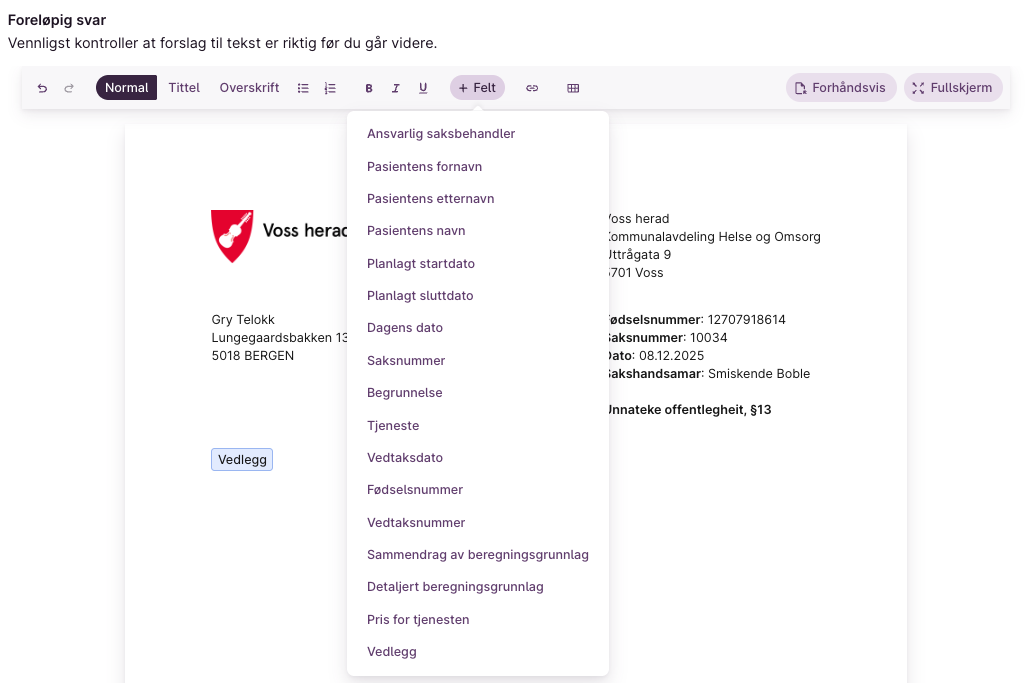The image size is (1036, 683).
Task: Open Forhåndsvis preview
Action: [840, 88]
